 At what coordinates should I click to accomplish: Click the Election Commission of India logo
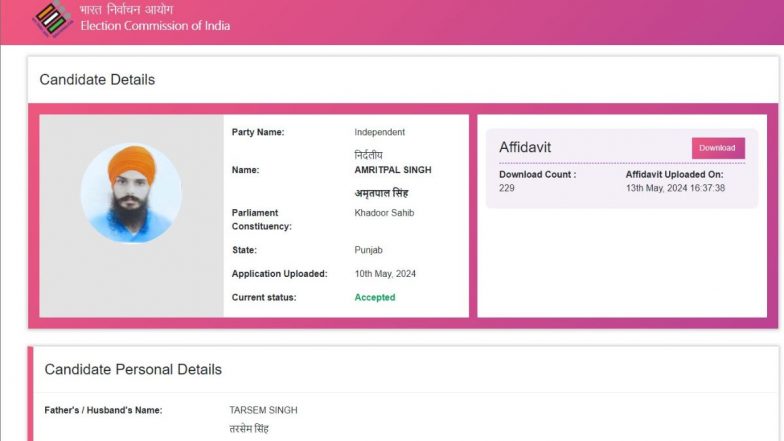pyautogui.click(x=52, y=19)
